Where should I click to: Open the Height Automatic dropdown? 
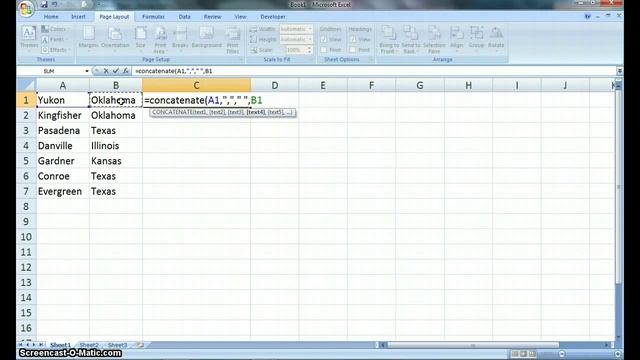point(310,40)
